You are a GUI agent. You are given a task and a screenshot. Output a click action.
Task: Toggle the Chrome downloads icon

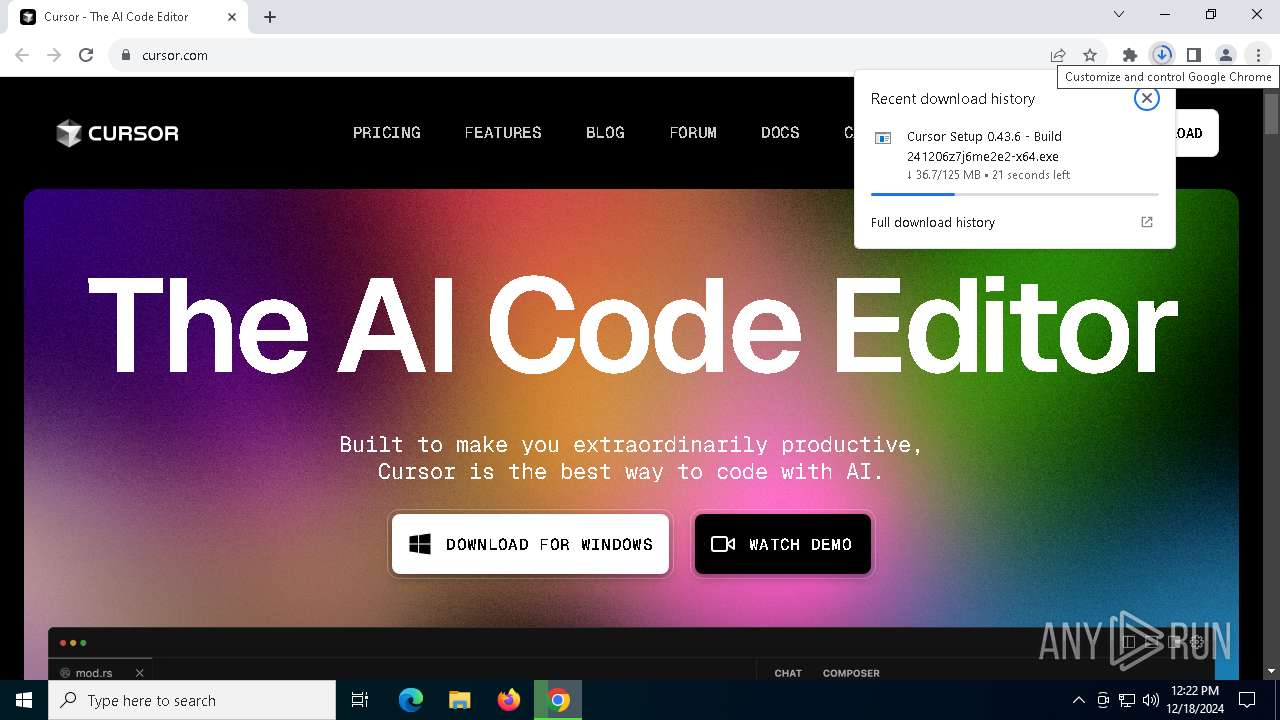(x=1162, y=55)
